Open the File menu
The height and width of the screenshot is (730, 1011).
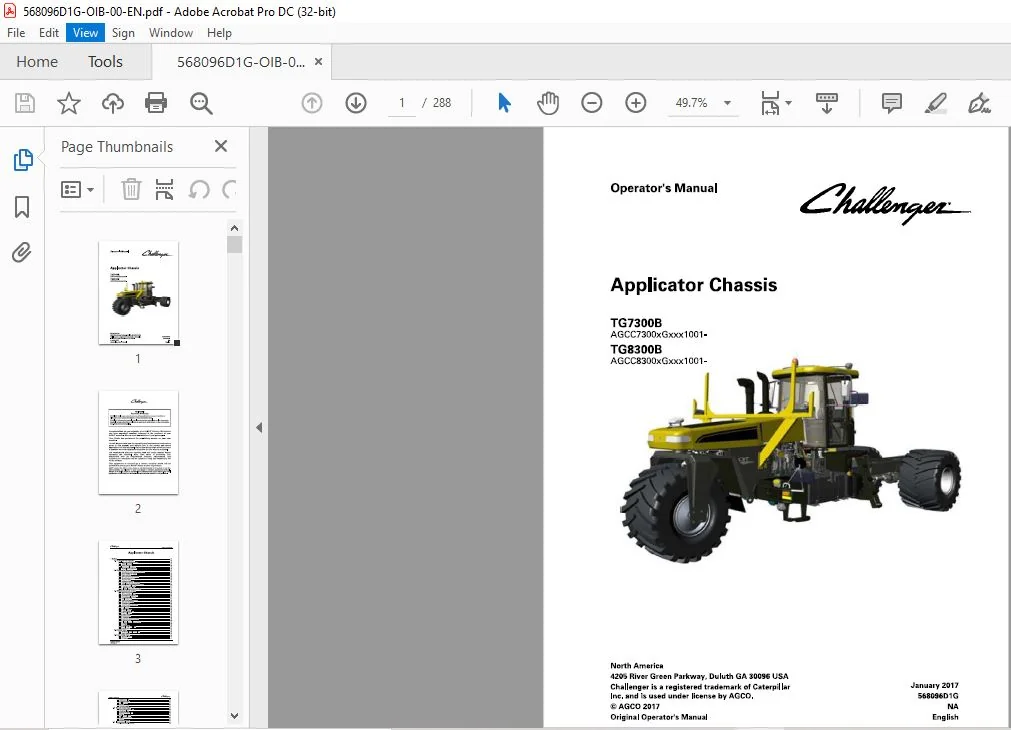(x=16, y=33)
